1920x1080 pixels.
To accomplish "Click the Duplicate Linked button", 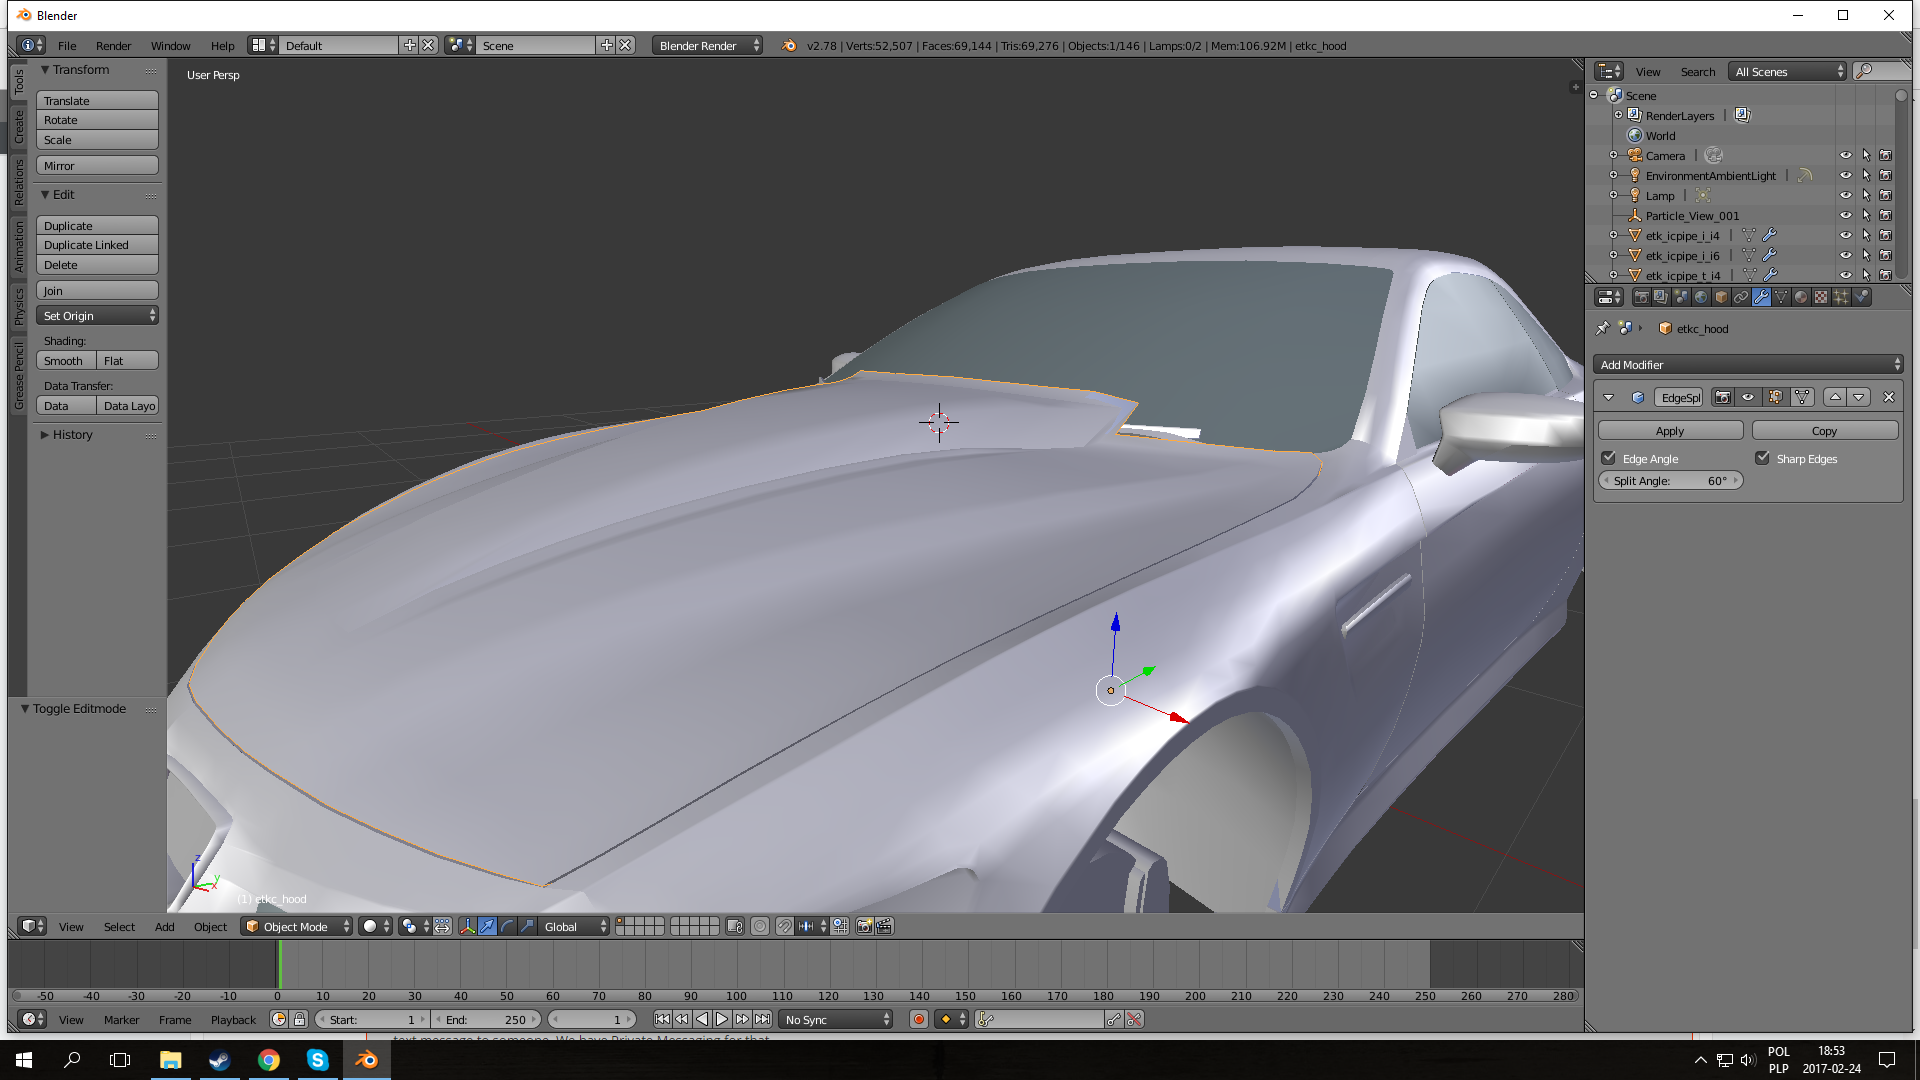I will 97,245.
